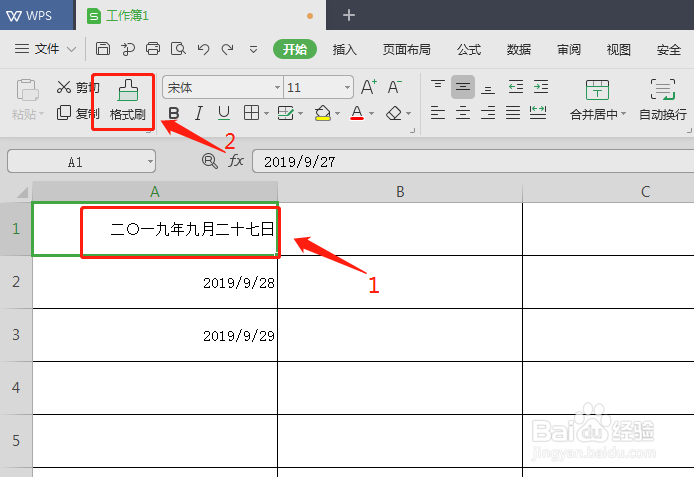
Task: Center text horizontally
Action: tap(463, 113)
